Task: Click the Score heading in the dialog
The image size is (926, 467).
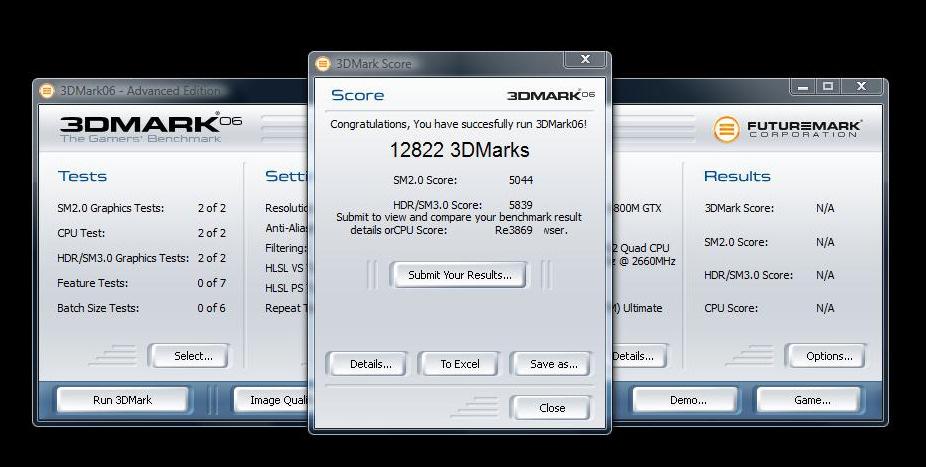Action: [x=357, y=95]
